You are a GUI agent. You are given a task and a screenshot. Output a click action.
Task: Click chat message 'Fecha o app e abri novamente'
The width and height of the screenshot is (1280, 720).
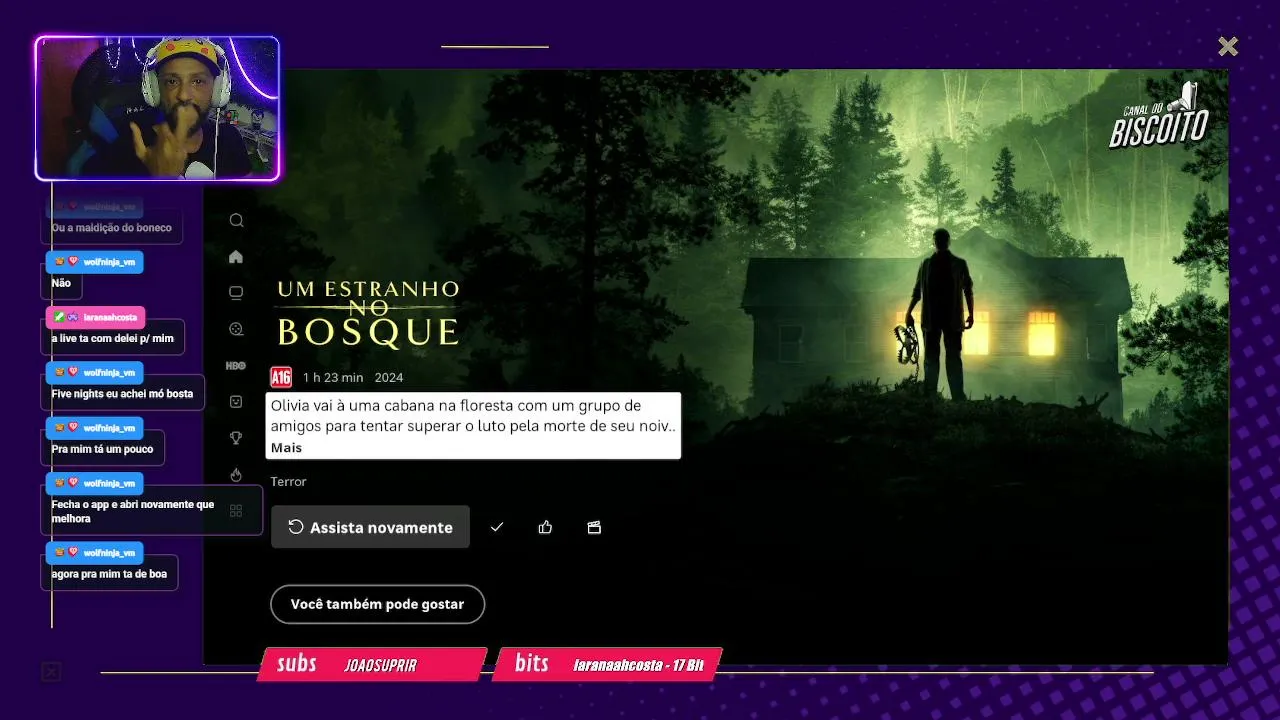click(153, 511)
